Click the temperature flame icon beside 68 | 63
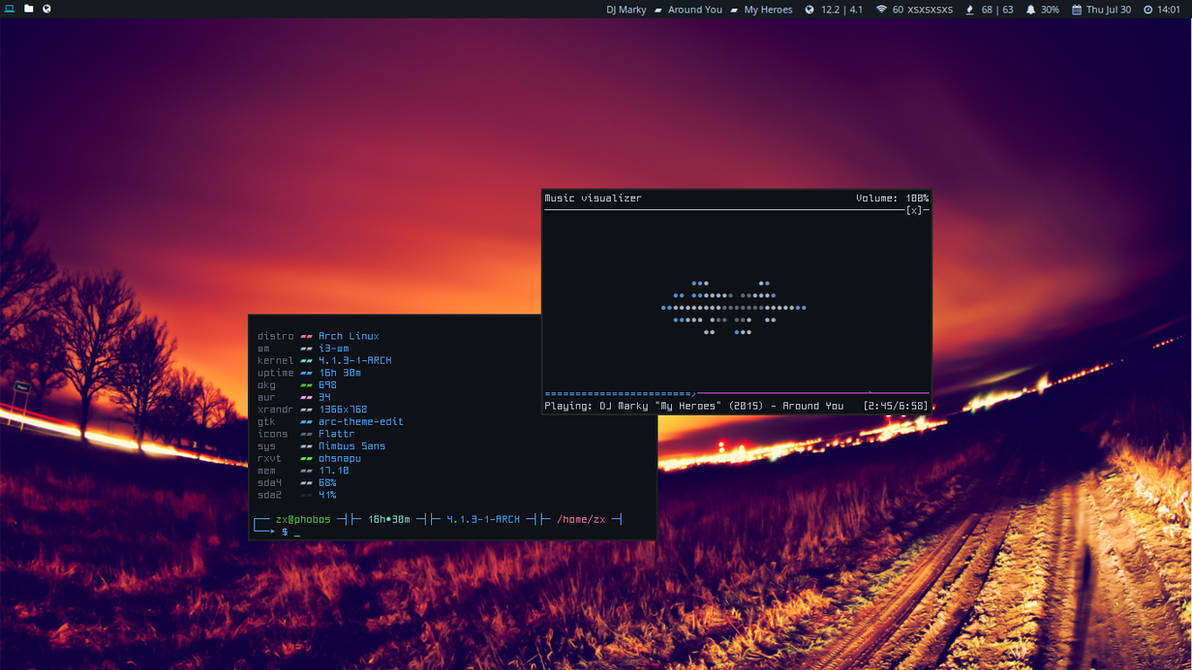 pos(969,10)
